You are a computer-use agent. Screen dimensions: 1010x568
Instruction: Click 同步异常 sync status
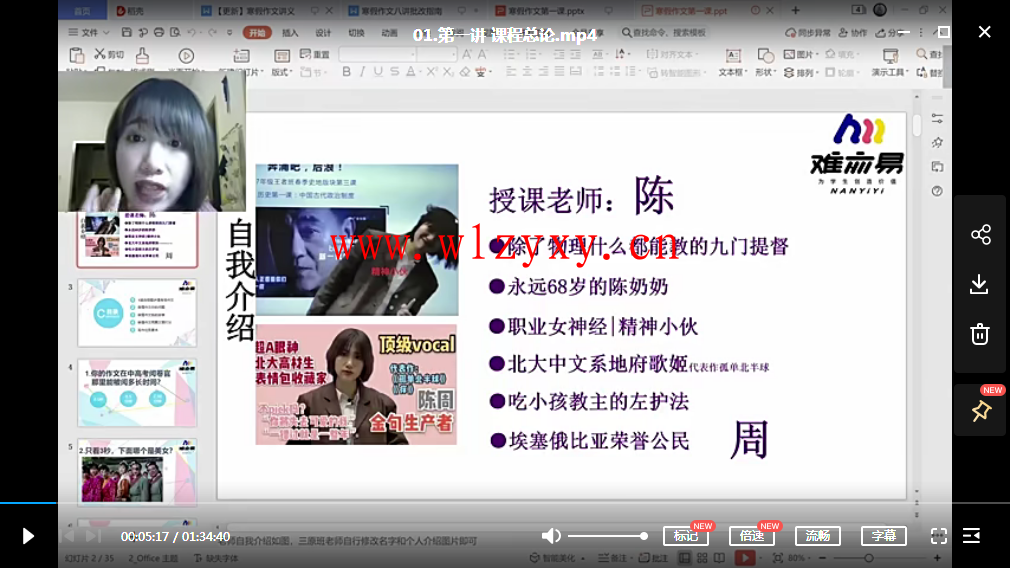808,32
